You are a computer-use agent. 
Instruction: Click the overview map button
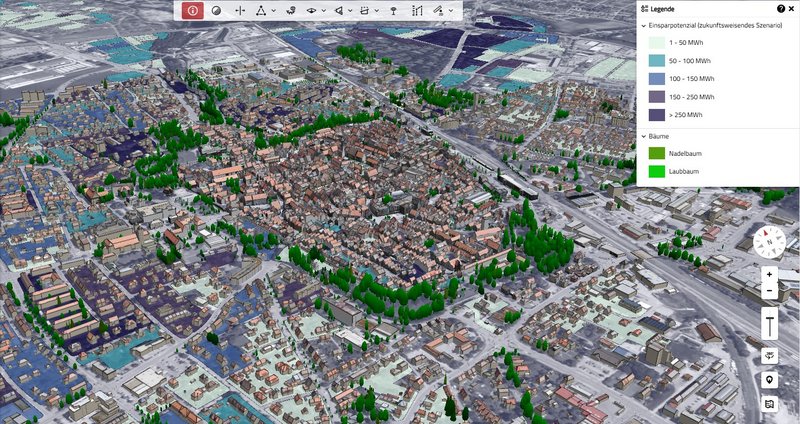coord(769,404)
